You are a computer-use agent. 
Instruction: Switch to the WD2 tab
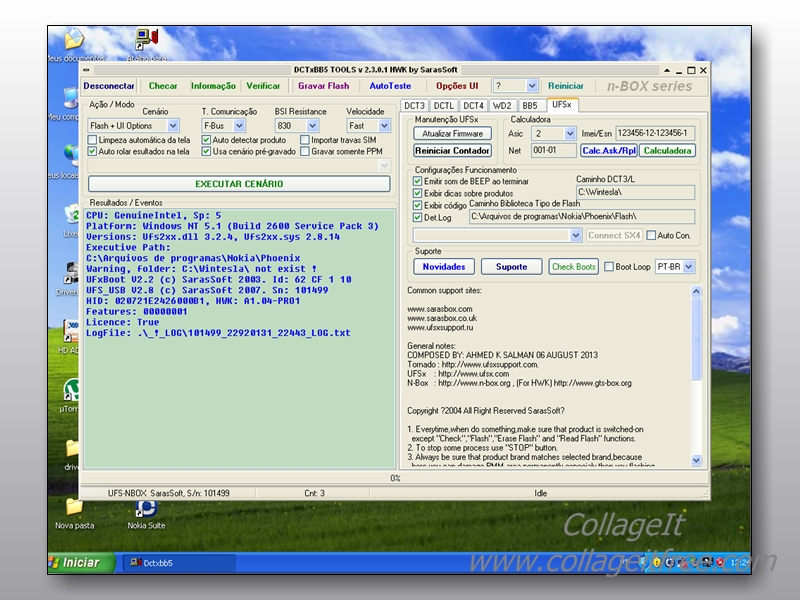(x=502, y=106)
